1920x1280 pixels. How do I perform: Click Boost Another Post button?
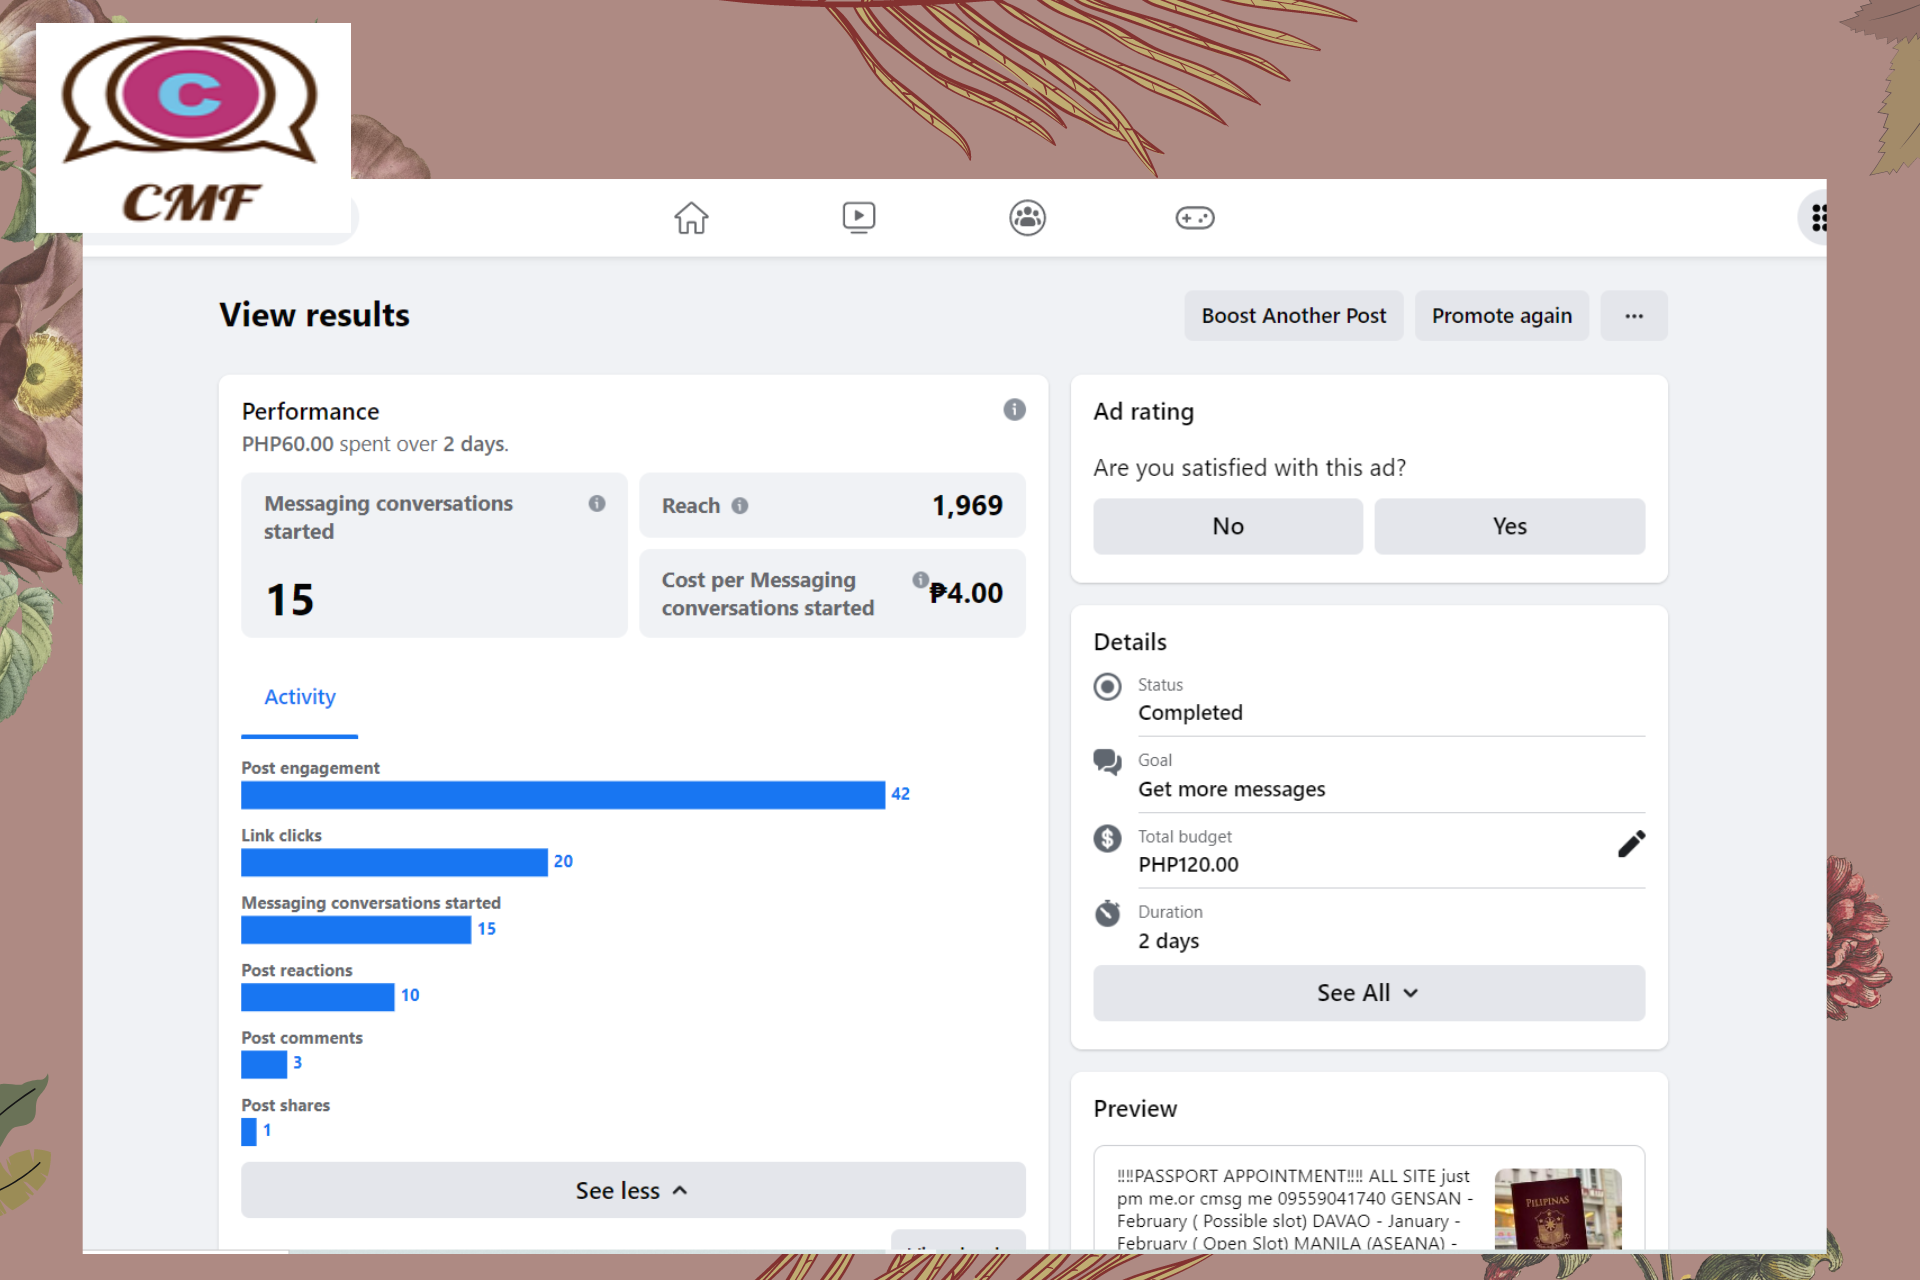pos(1293,316)
